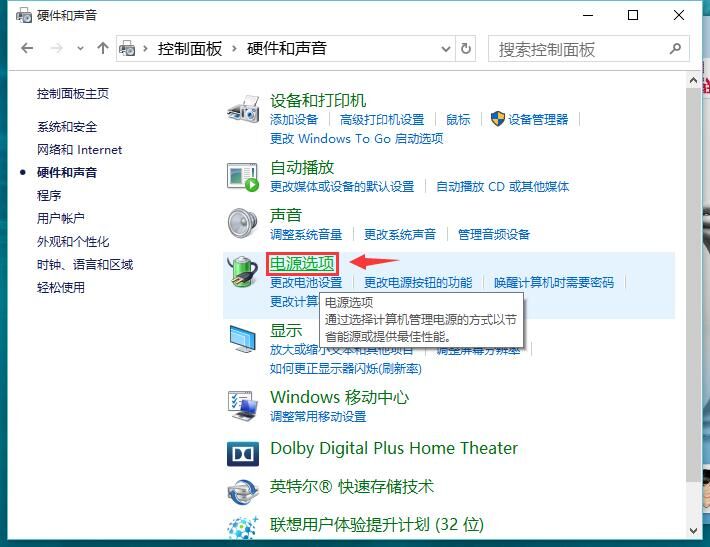Click the Windows Mobility Center icon
This screenshot has width=710, height=547.
[243, 405]
